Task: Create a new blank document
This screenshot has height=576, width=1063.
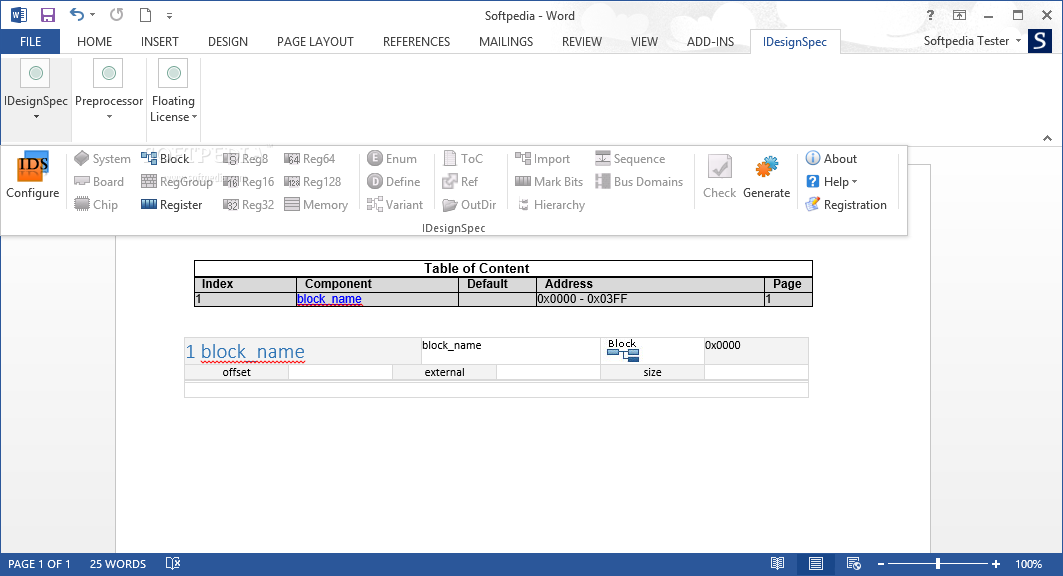Action: click(145, 15)
